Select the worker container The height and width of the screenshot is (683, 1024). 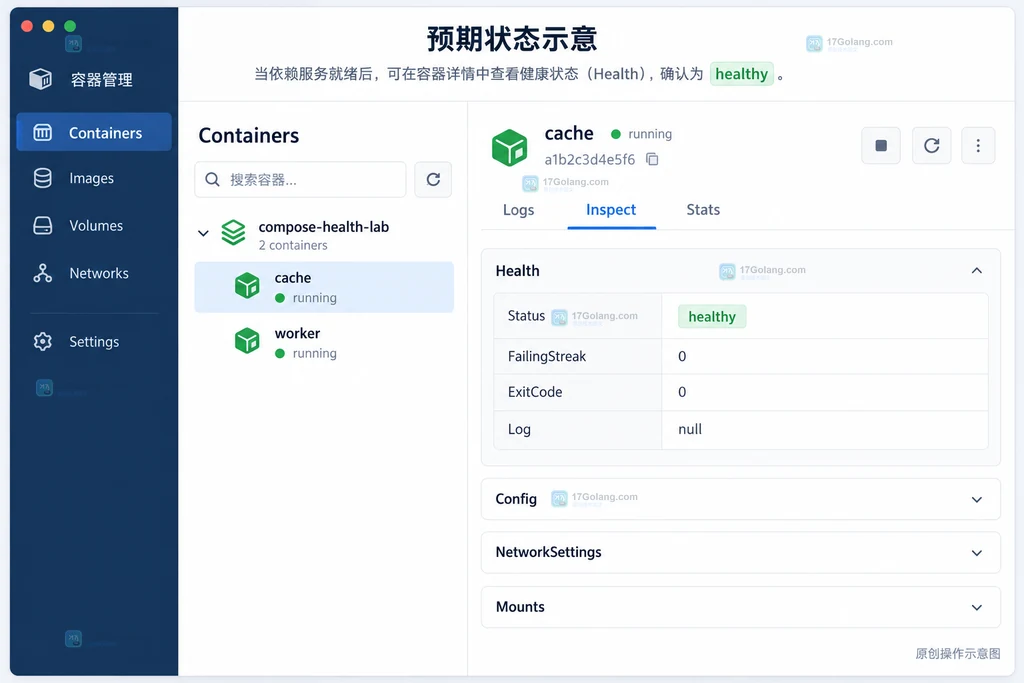click(324, 343)
